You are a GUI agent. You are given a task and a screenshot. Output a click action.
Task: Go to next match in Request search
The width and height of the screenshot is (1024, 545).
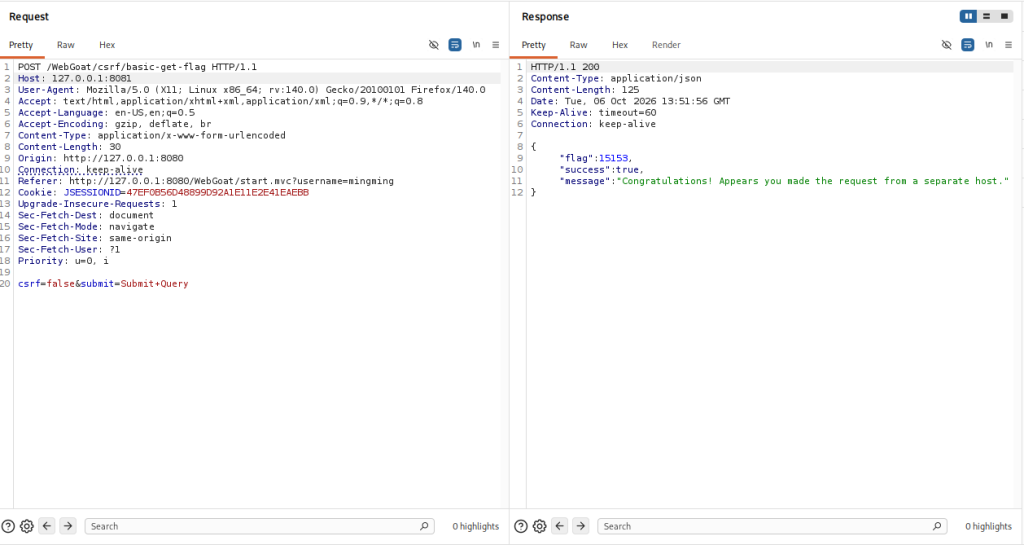[x=68, y=526]
